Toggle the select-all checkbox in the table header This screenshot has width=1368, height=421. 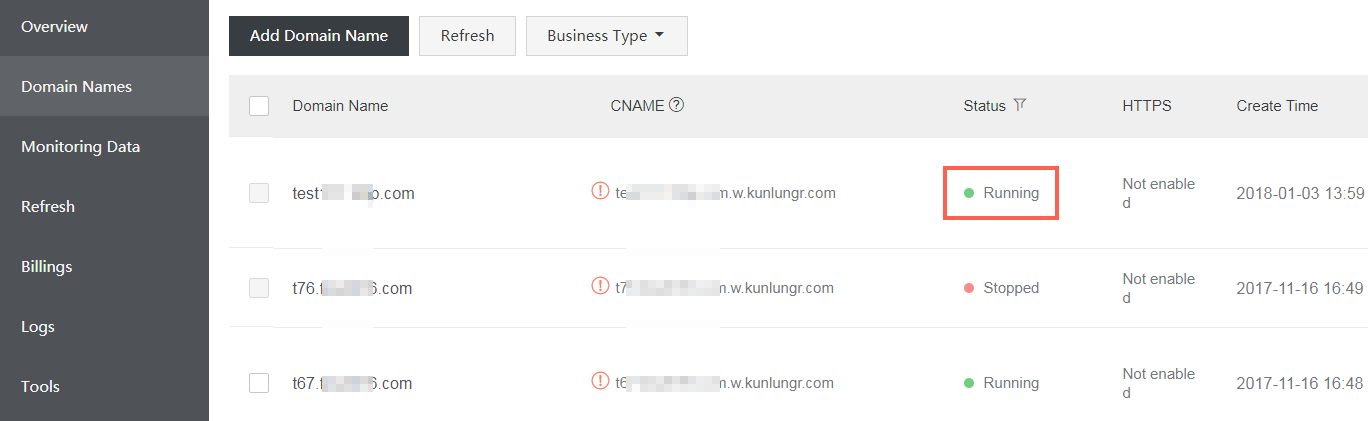[259, 106]
